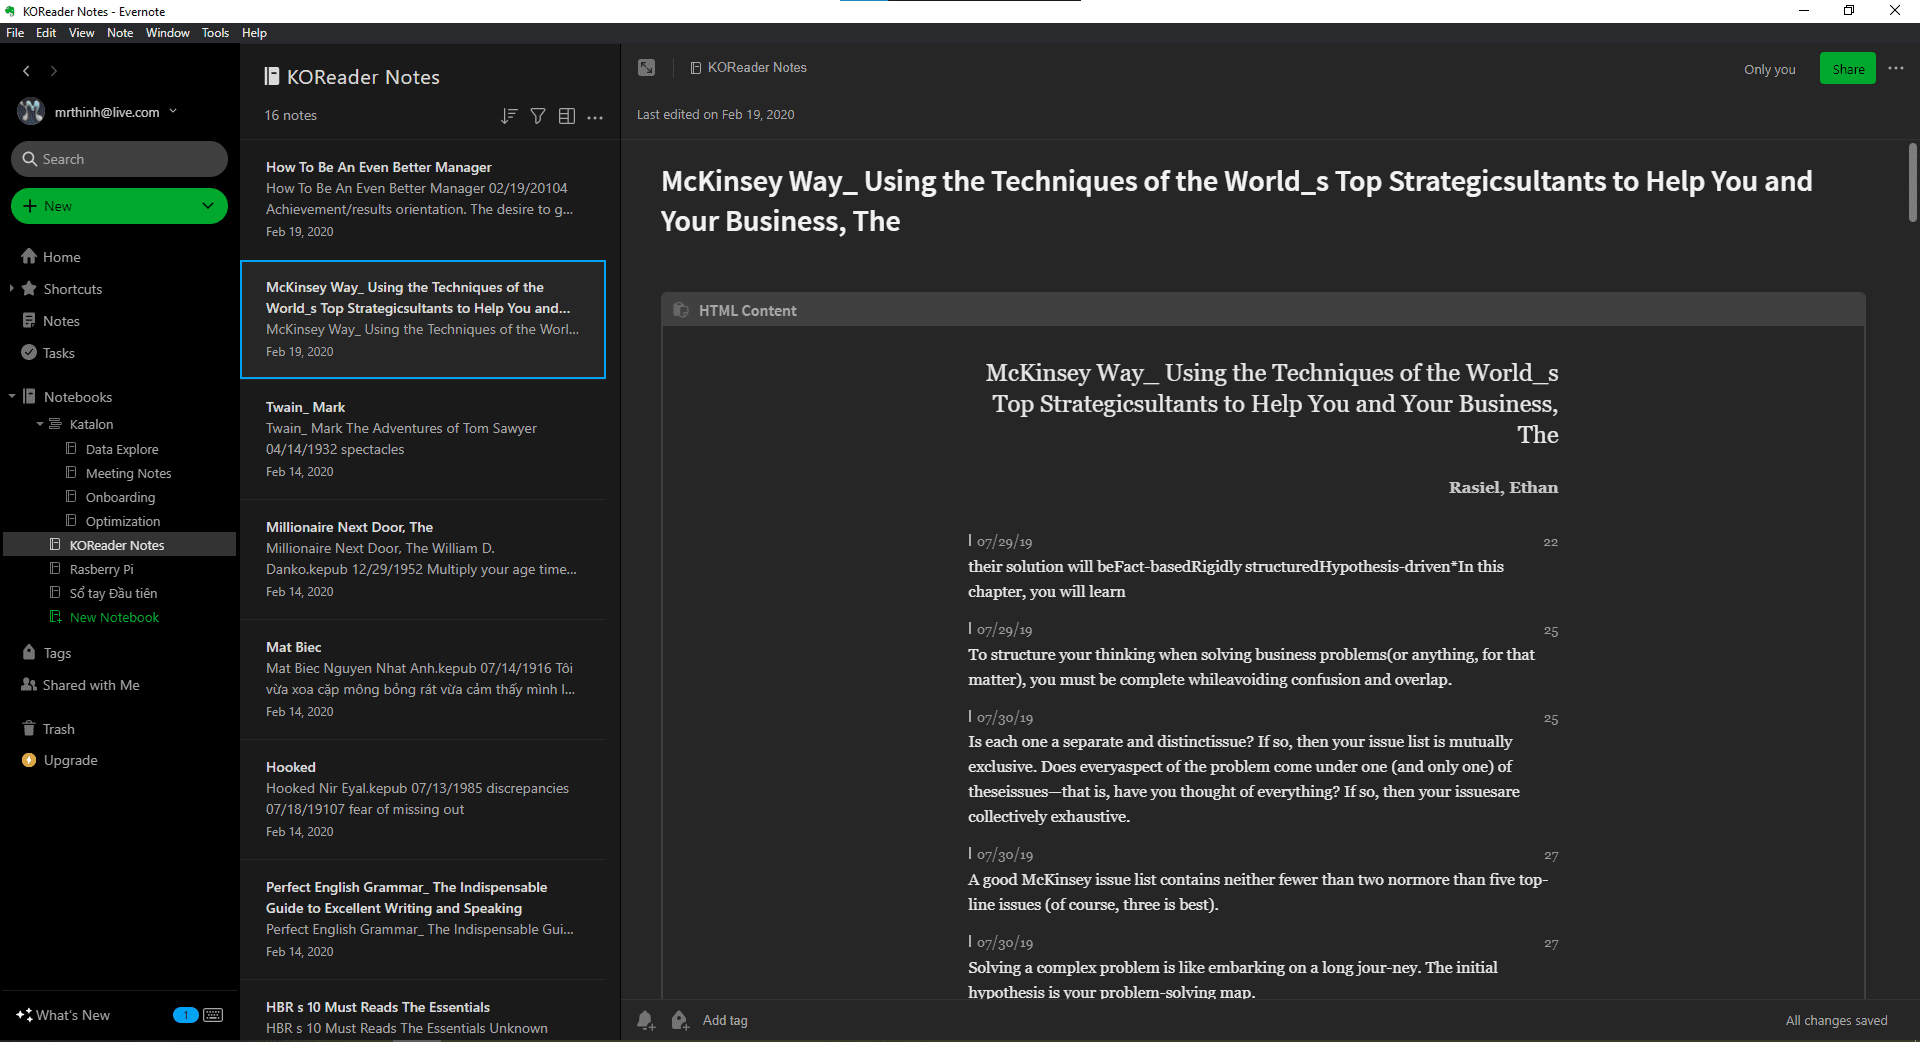The height and width of the screenshot is (1042, 1920).
Task: Click the Share button
Action: coord(1847,68)
